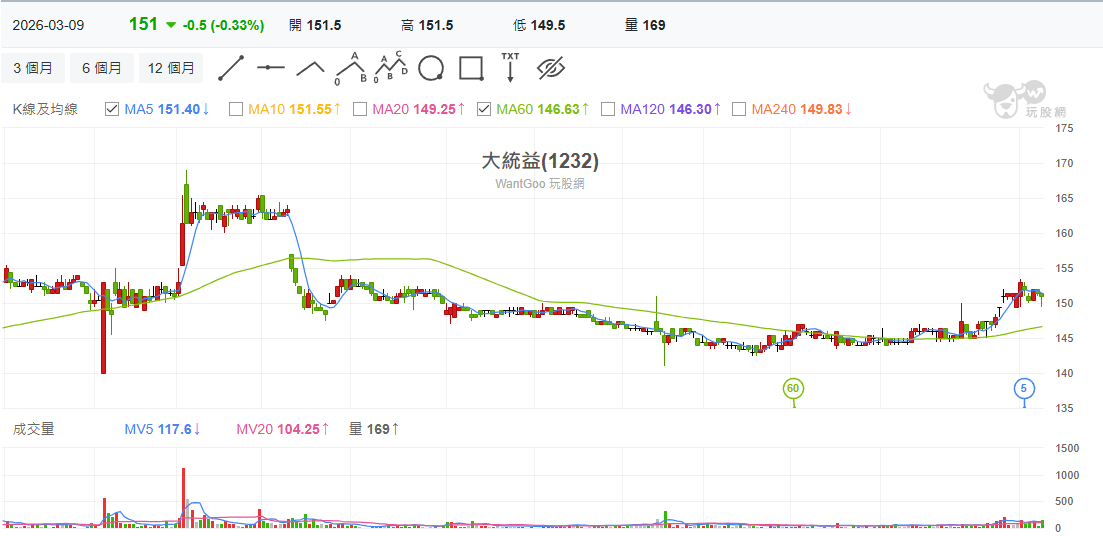Choose the 0-A-B-C-D wave pattern tool
The image size is (1103, 536).
(x=390, y=68)
